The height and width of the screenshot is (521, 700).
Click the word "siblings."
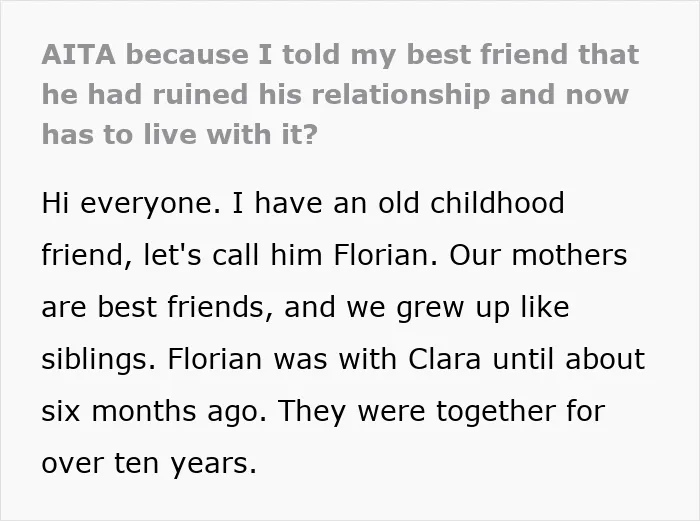coord(99,359)
